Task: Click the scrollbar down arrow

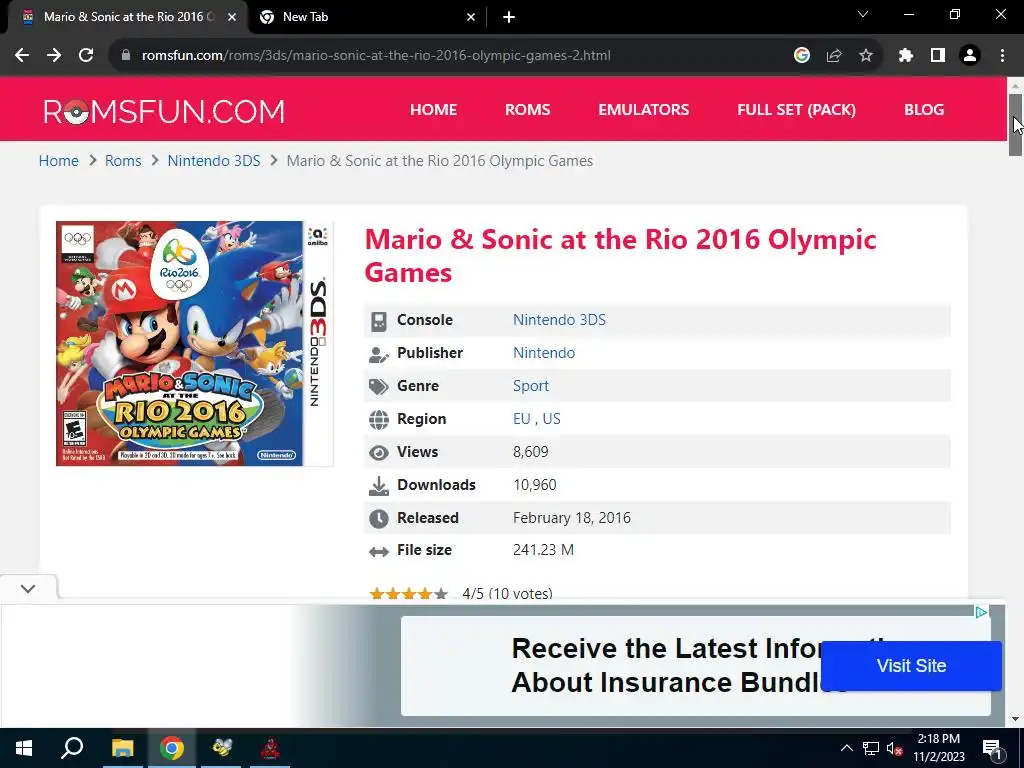Action: point(1015,719)
